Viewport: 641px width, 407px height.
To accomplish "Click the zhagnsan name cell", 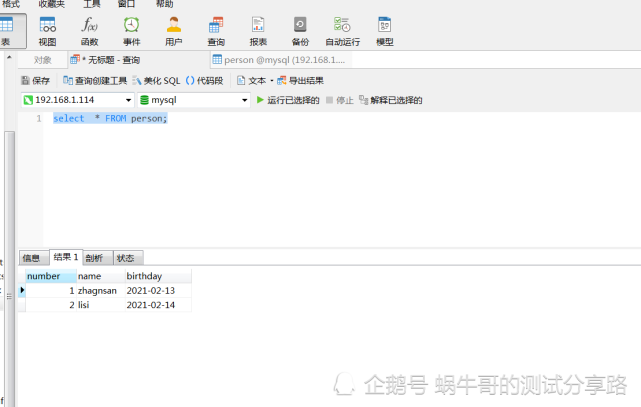I will (x=101, y=291).
